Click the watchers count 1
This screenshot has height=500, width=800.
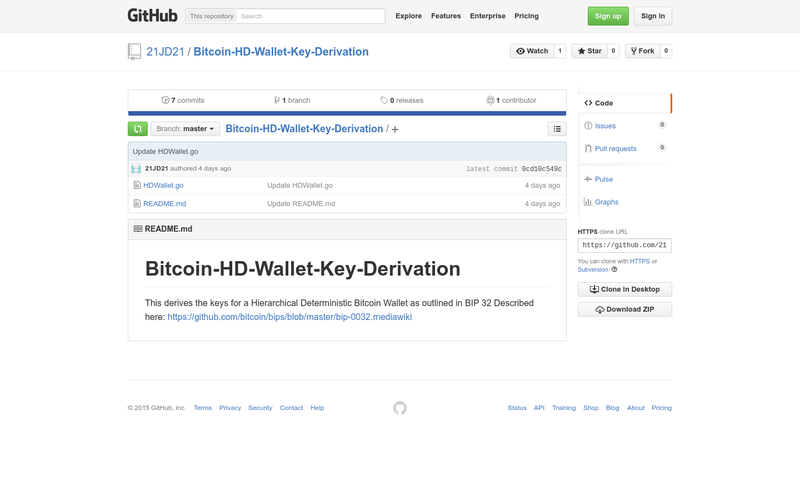click(560, 51)
